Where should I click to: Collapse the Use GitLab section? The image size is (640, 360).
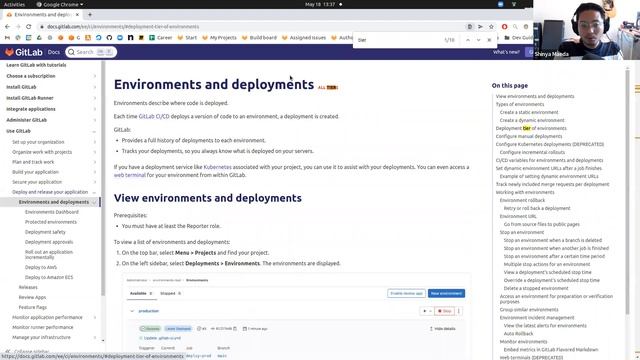[95, 131]
